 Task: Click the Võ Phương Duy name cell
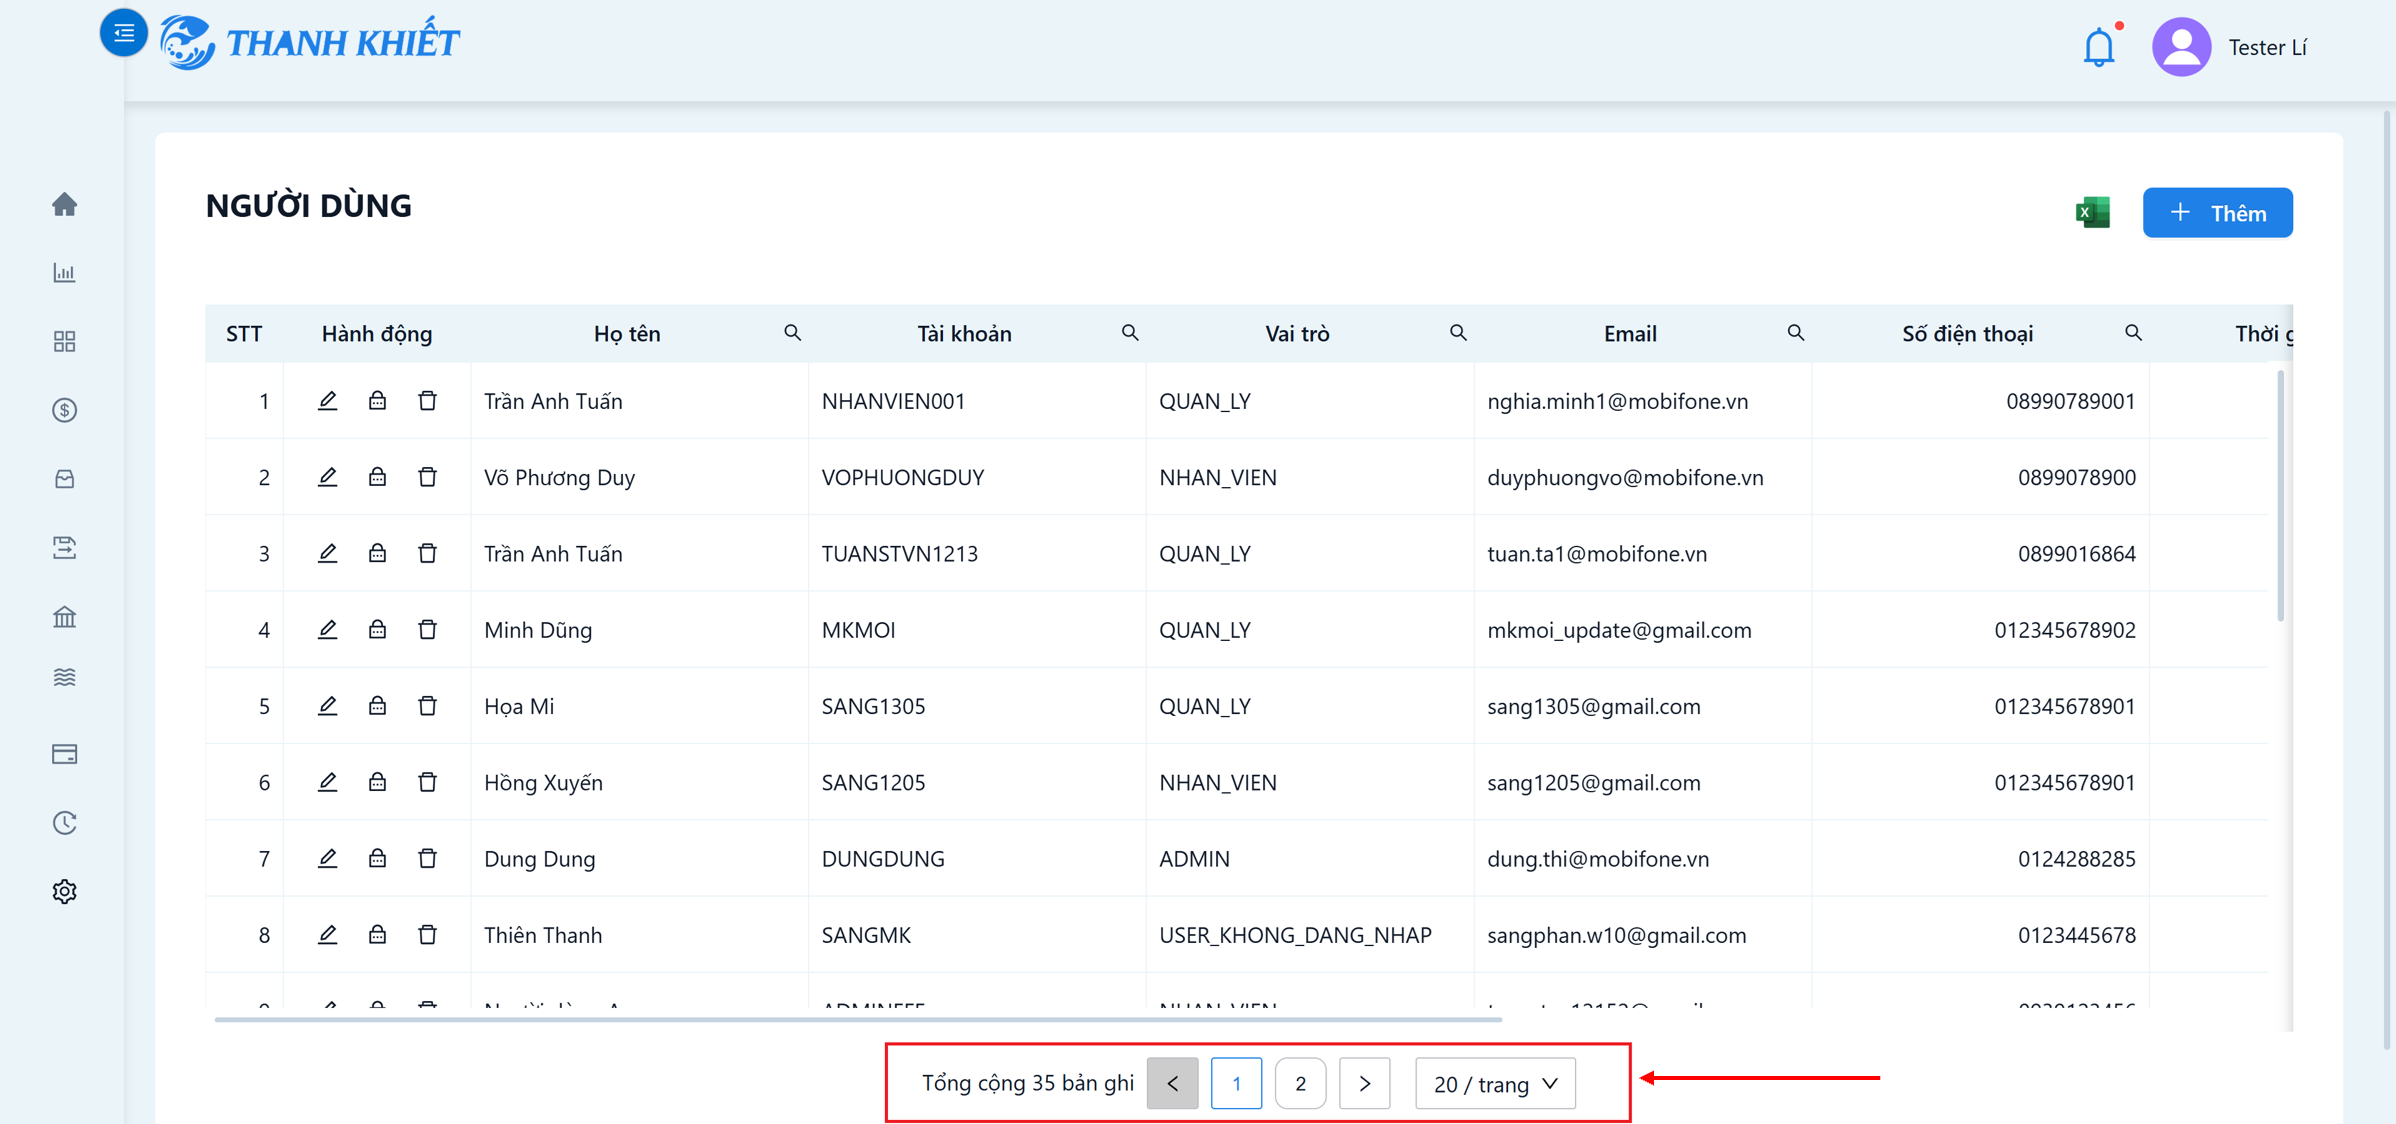pos(559,478)
